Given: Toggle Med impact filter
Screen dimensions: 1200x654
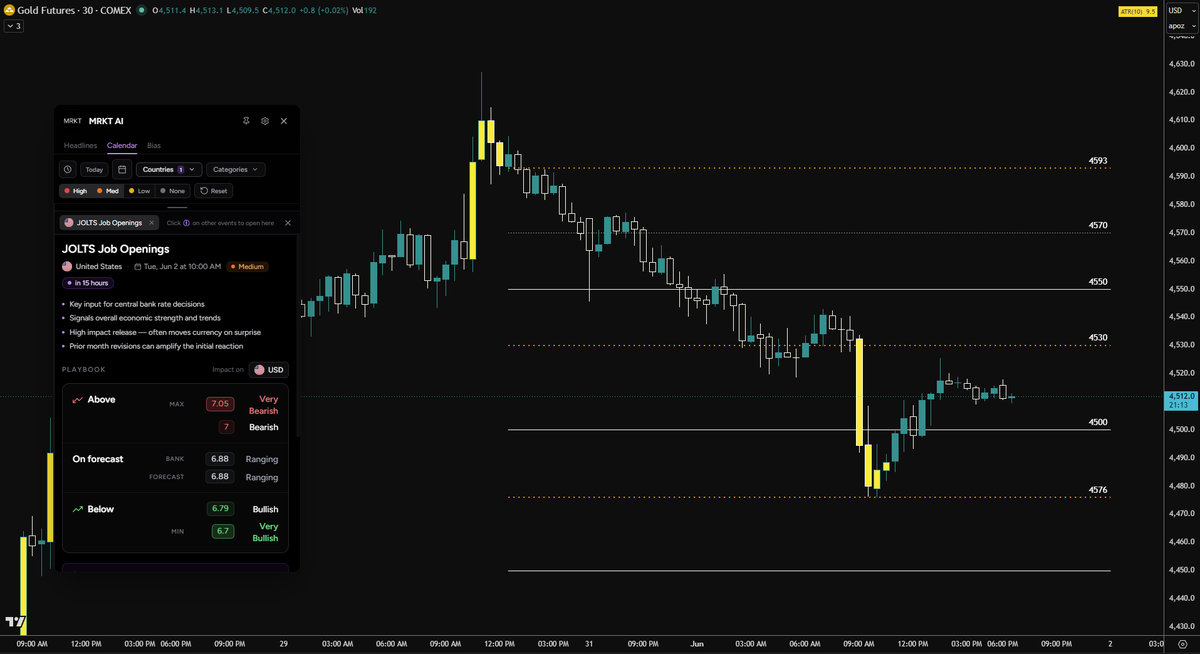Looking at the screenshot, I should tap(107, 190).
